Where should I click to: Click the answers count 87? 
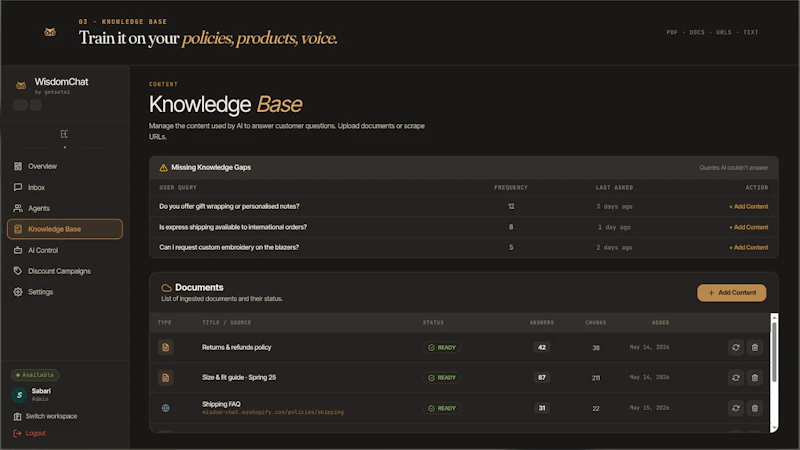542,378
